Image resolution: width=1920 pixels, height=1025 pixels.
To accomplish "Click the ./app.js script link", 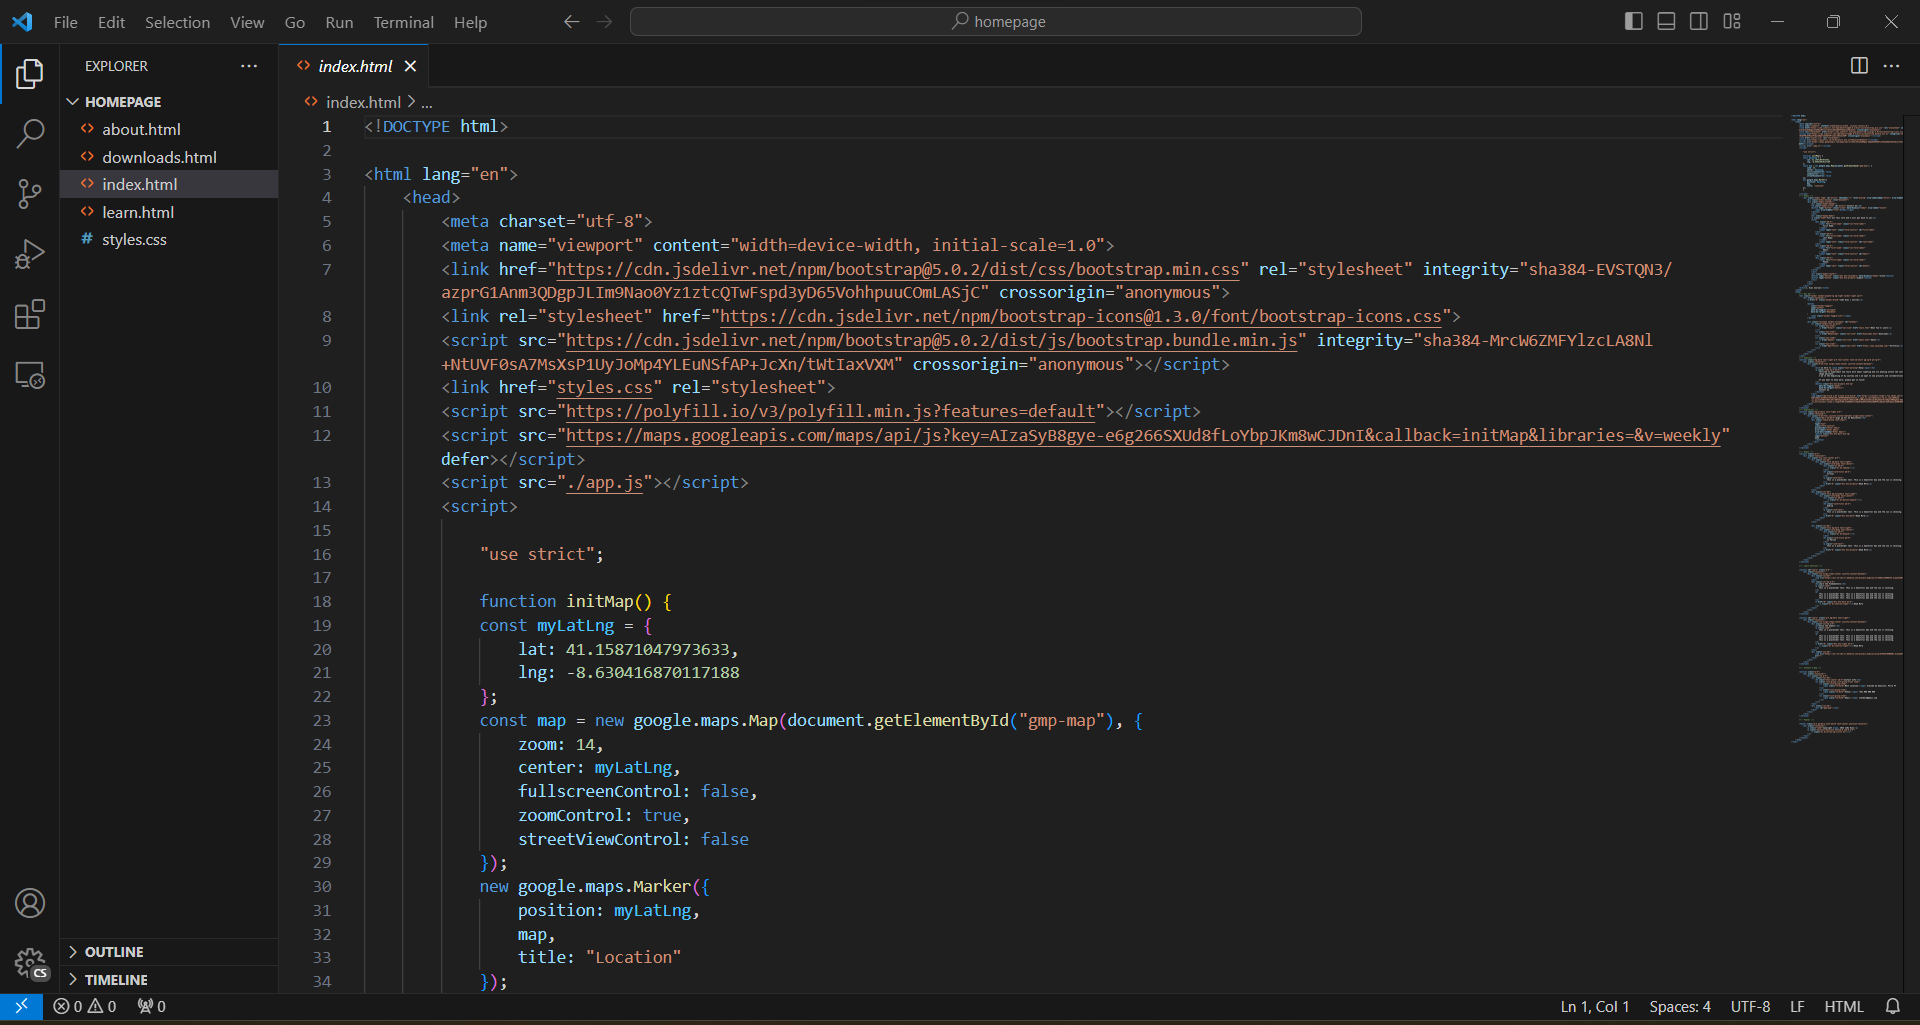I will 605,482.
